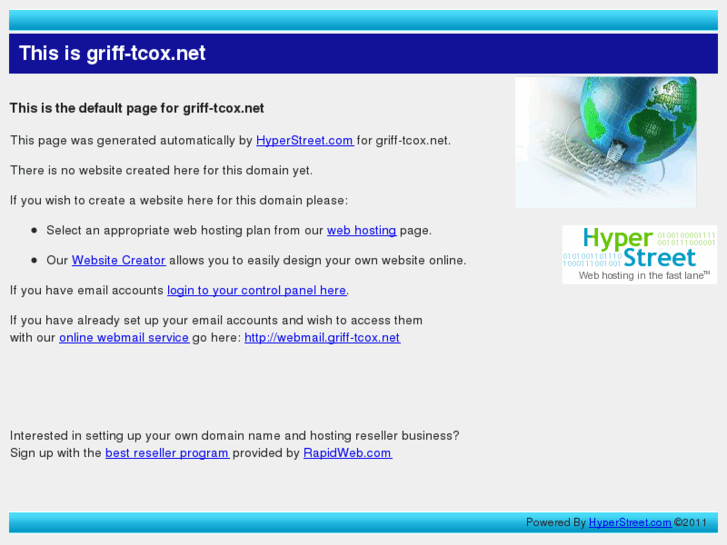Open the online webmail service link
727x545 pixels.
pyautogui.click(x=124, y=338)
